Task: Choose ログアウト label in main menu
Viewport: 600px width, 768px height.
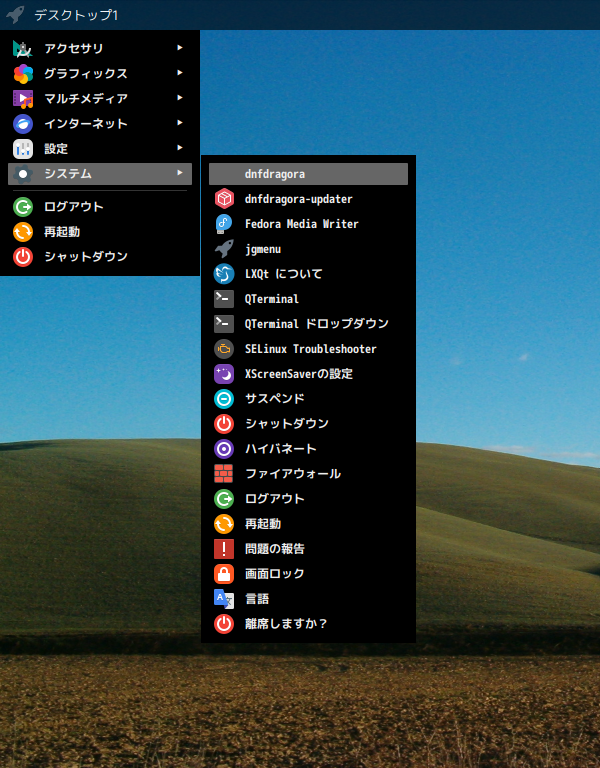Action: 74,207
